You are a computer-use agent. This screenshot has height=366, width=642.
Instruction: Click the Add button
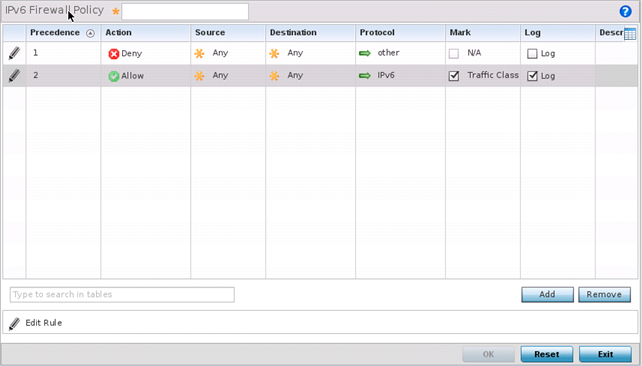click(547, 294)
